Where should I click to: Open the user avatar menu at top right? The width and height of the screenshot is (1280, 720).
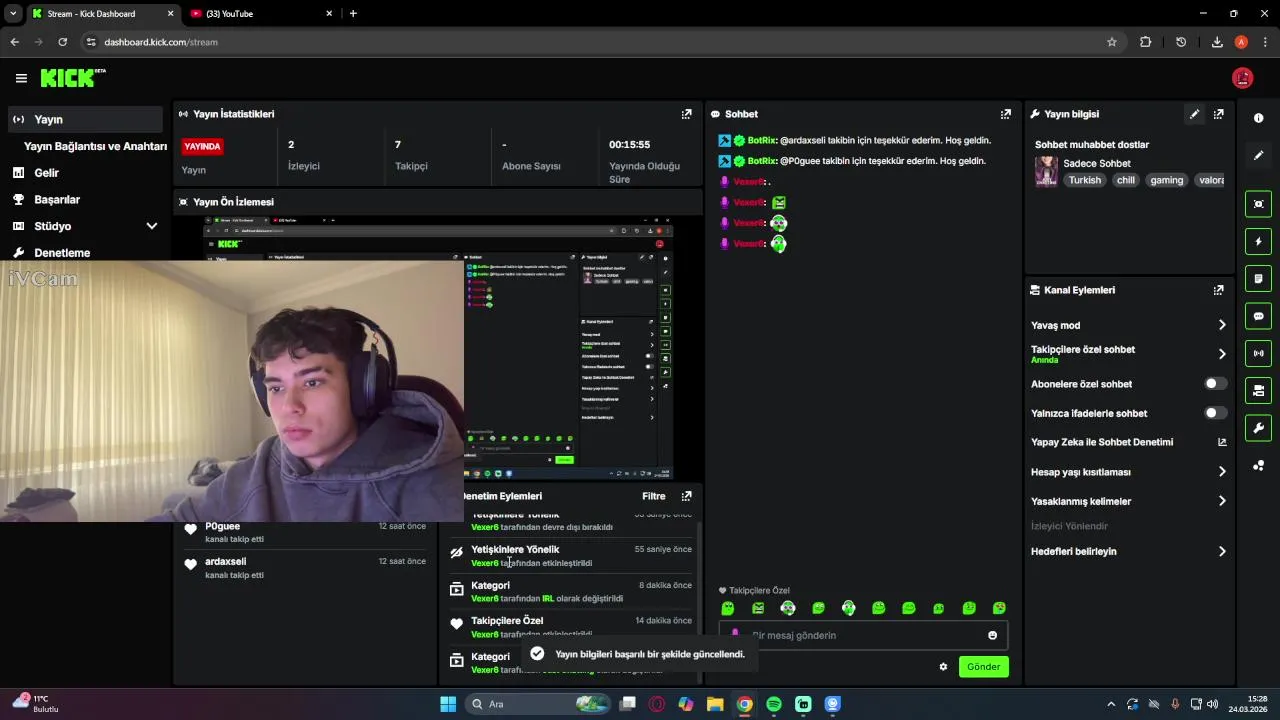1243,78
